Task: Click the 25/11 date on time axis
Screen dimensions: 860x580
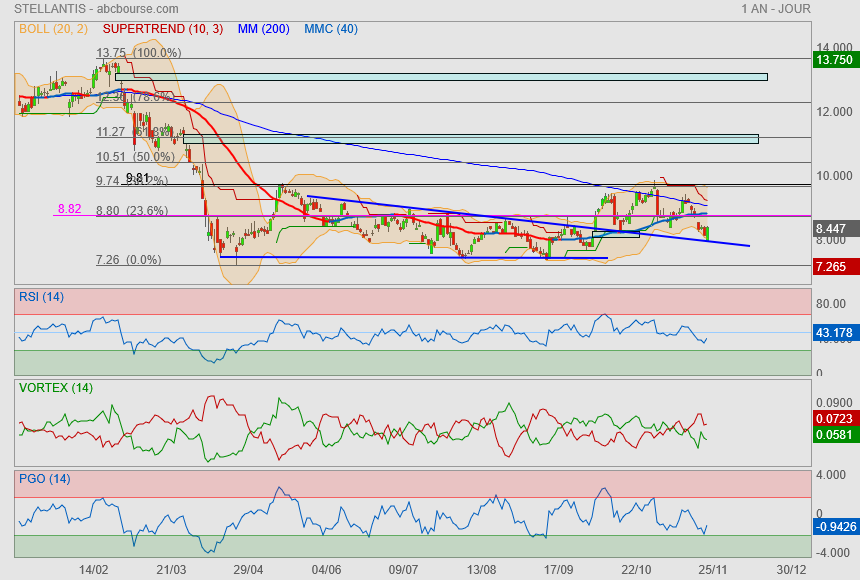Action: (712, 568)
